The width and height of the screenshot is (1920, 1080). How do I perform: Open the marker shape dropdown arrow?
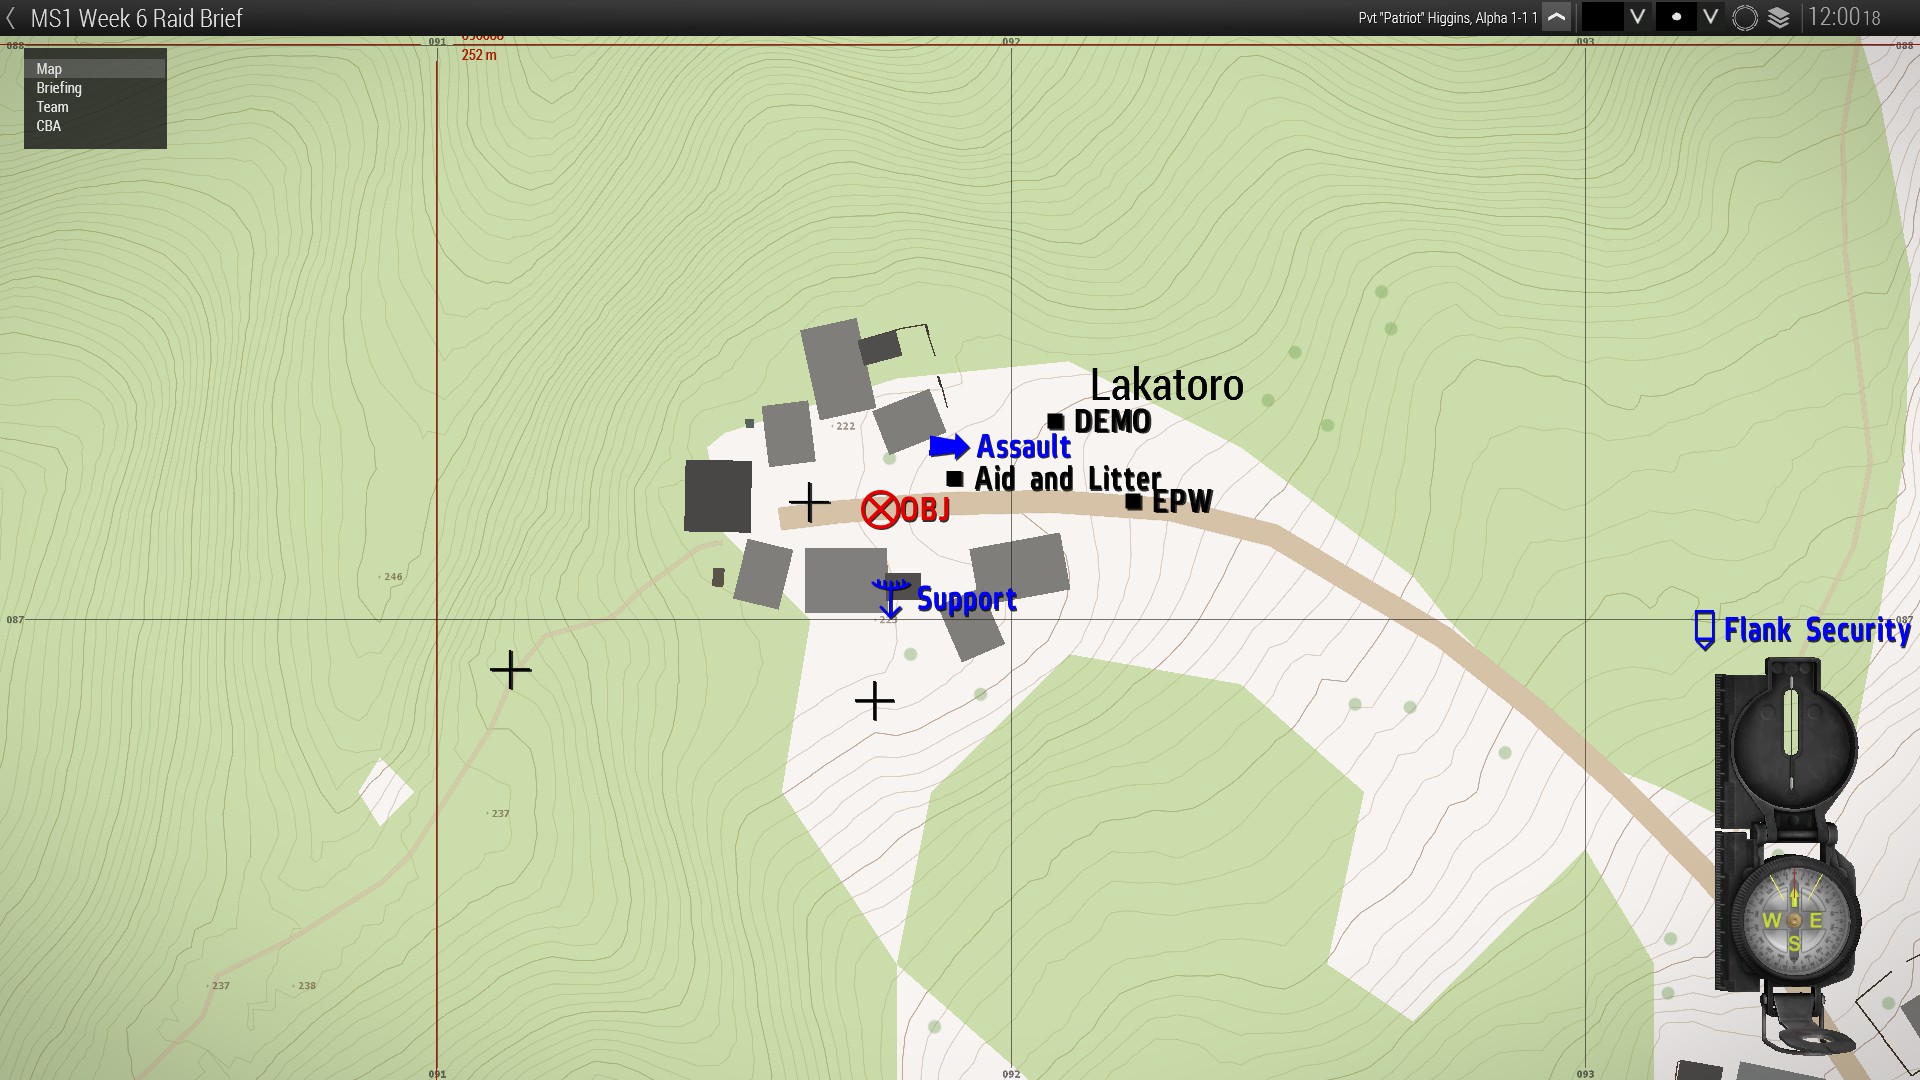point(1711,17)
